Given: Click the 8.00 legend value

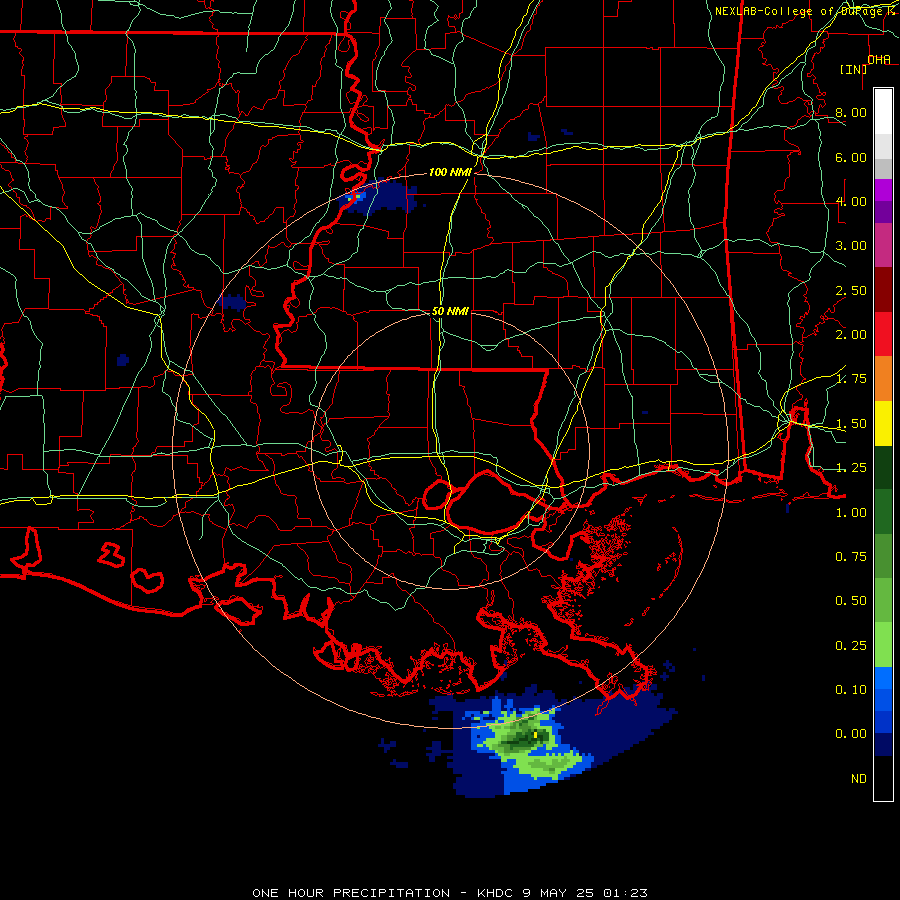Looking at the screenshot, I should [x=851, y=112].
